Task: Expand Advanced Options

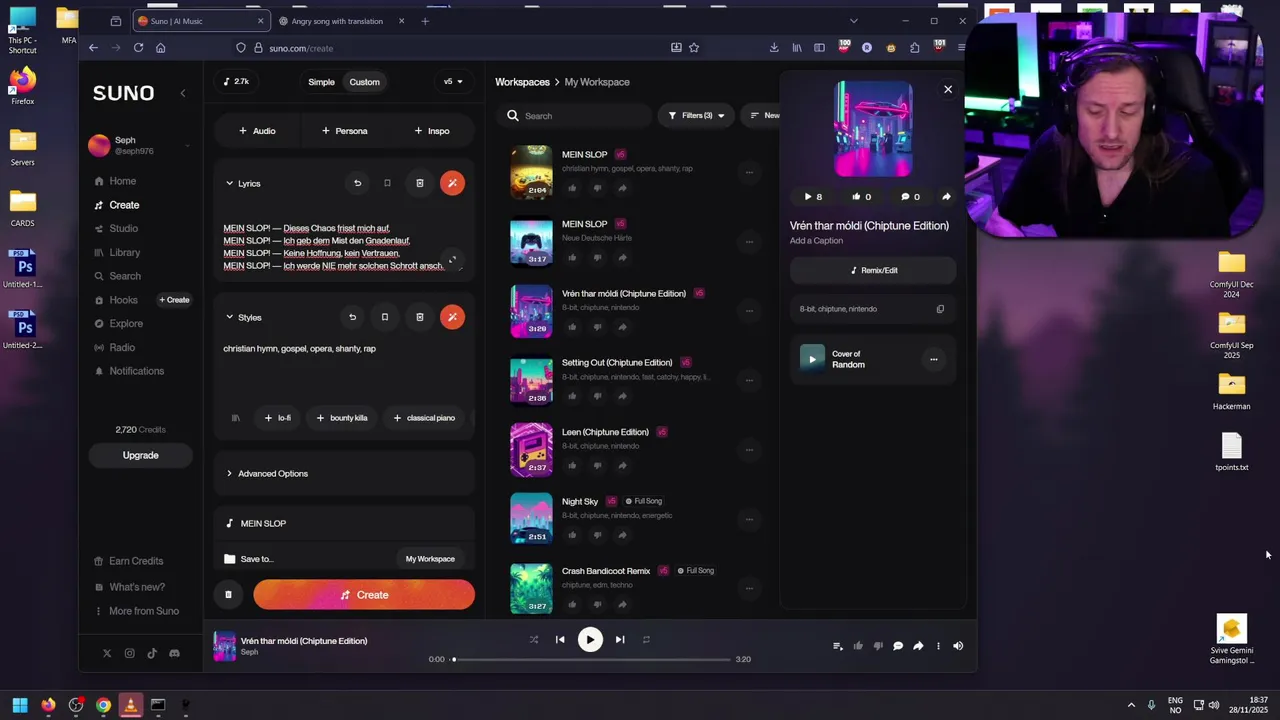Action: click(267, 474)
